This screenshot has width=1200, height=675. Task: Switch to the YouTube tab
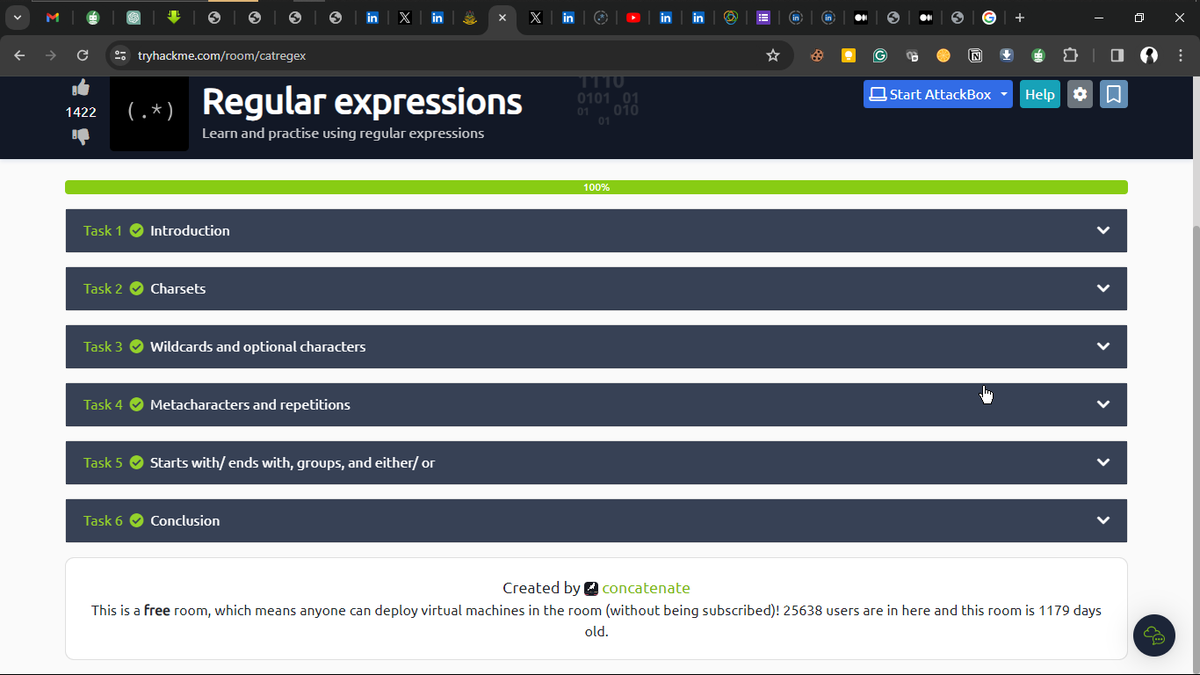633,18
